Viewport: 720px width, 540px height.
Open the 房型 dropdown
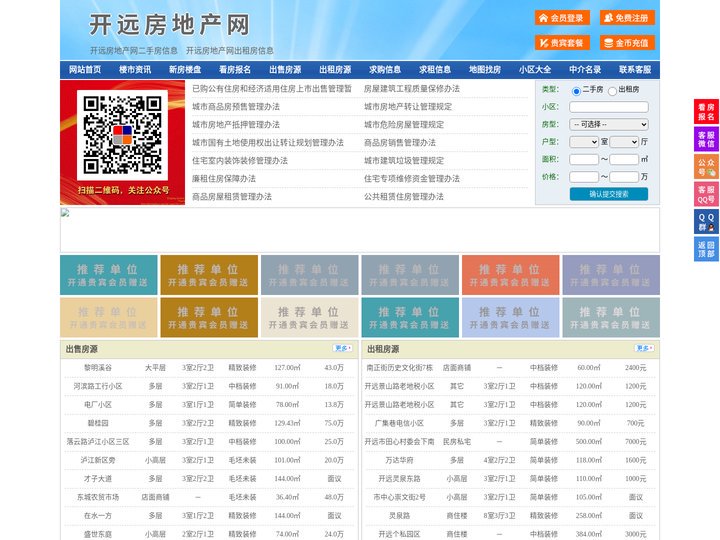pyautogui.click(x=609, y=124)
